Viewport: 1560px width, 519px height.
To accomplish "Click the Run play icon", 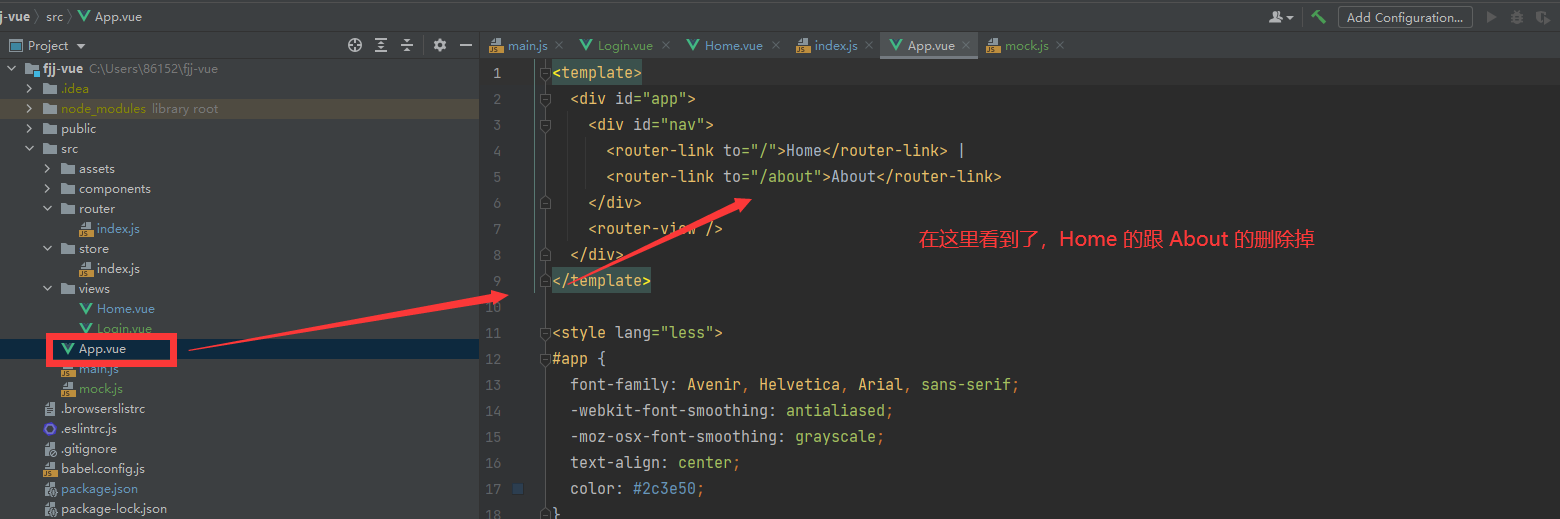I will (x=1492, y=17).
